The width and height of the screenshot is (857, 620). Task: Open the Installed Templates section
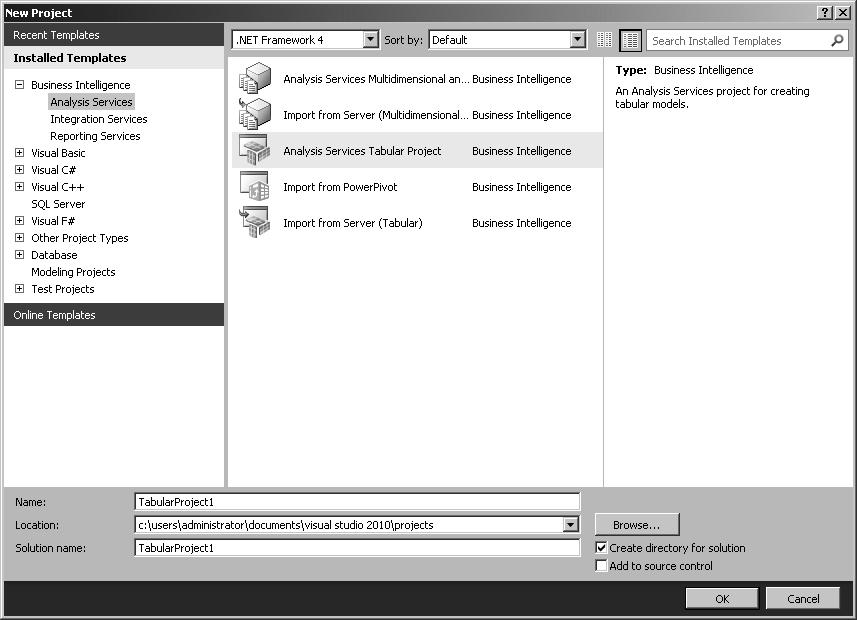point(114,57)
